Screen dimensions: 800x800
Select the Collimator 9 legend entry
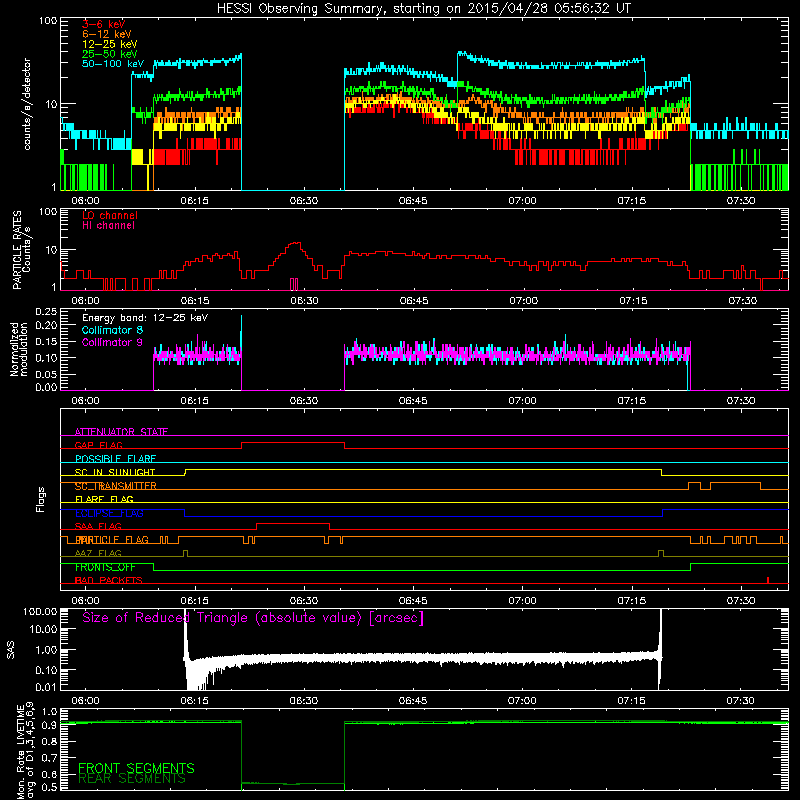click(112, 342)
